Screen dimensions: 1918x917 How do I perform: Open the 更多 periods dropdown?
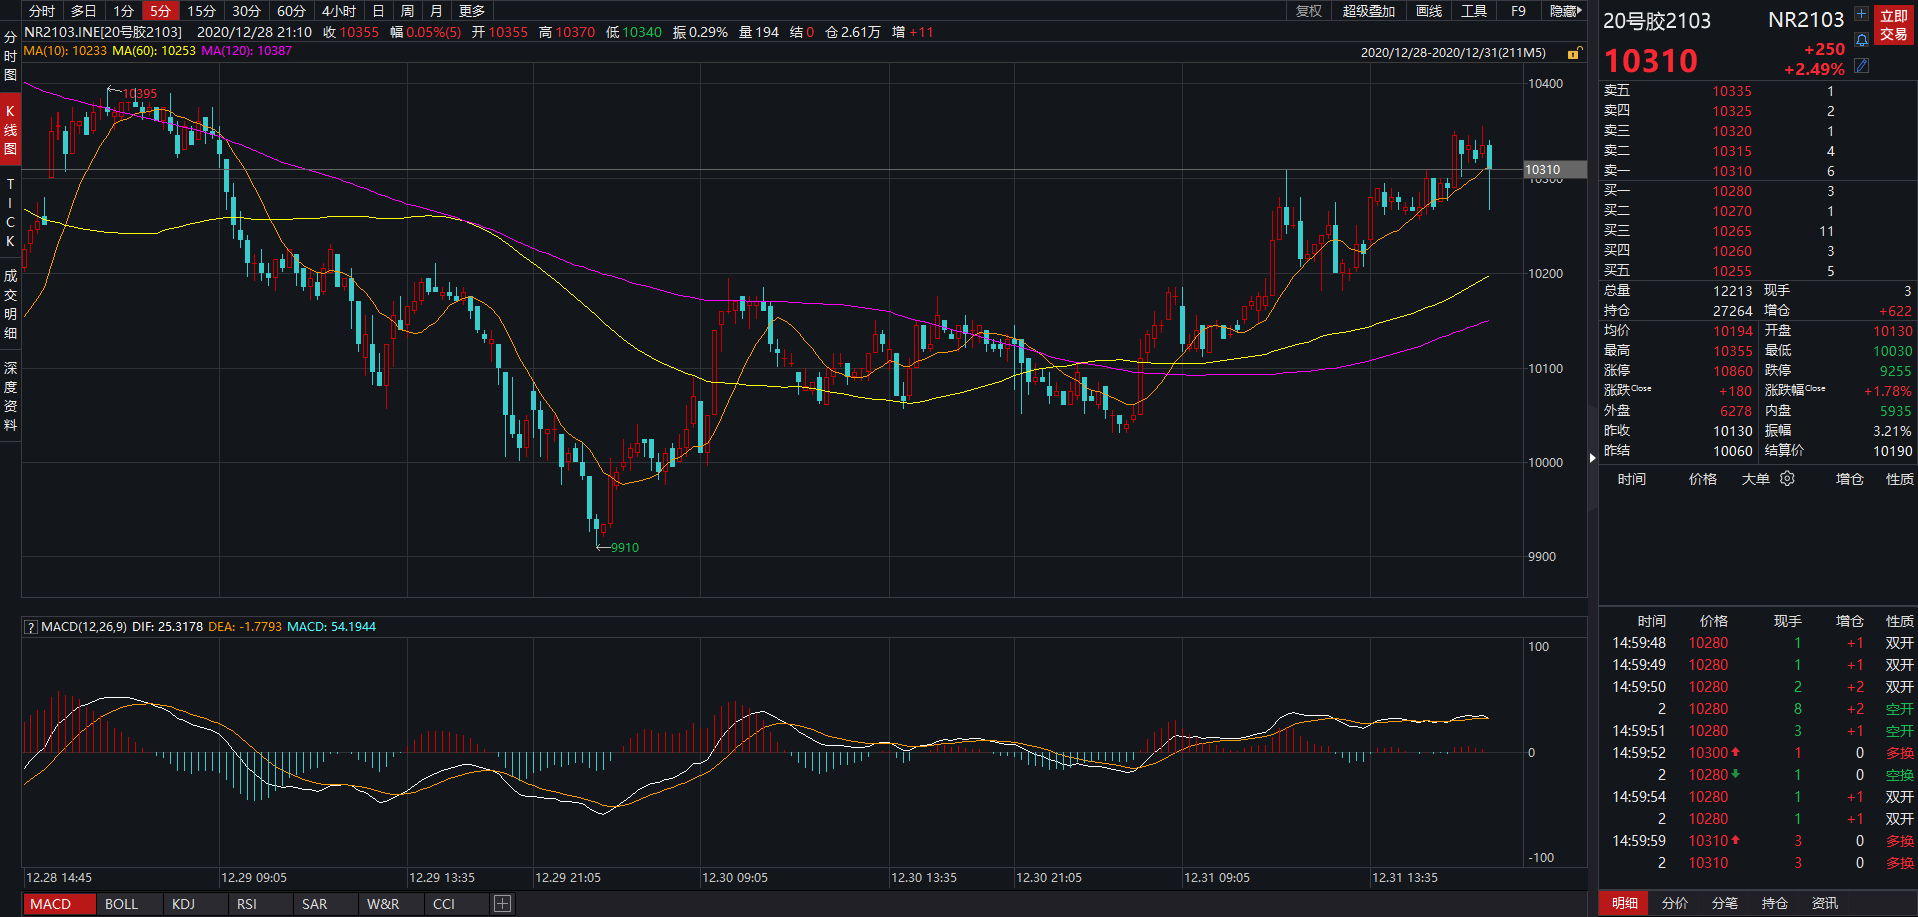tap(472, 11)
